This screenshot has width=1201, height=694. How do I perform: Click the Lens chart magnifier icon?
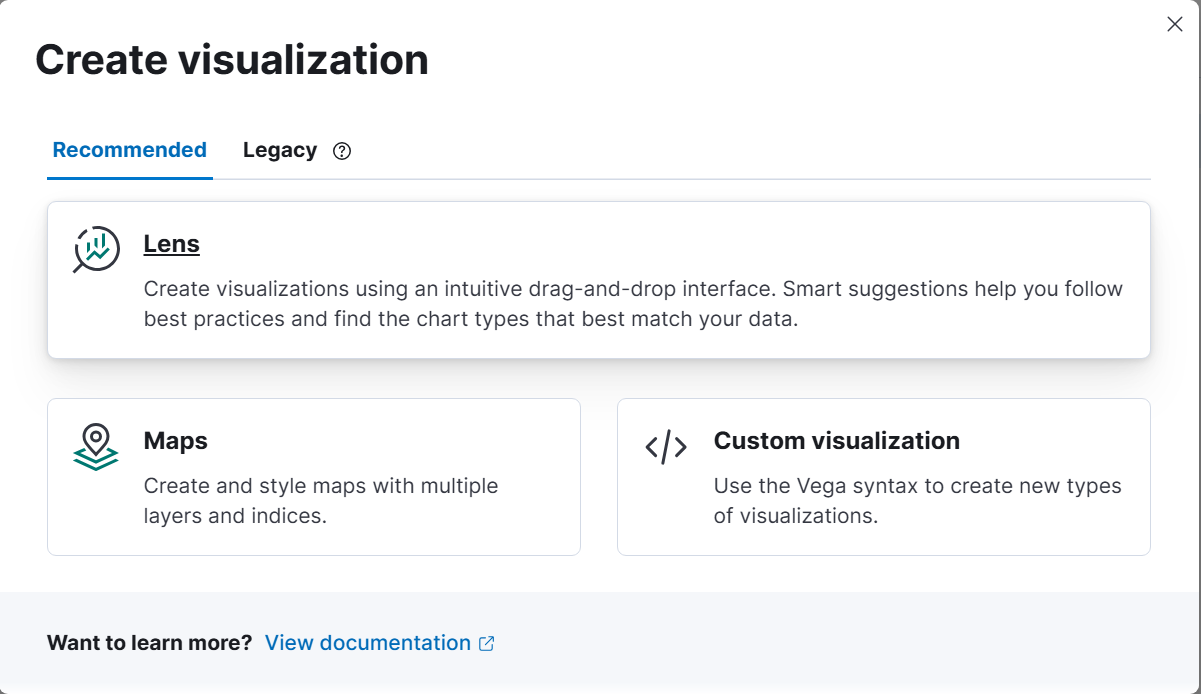click(96, 249)
